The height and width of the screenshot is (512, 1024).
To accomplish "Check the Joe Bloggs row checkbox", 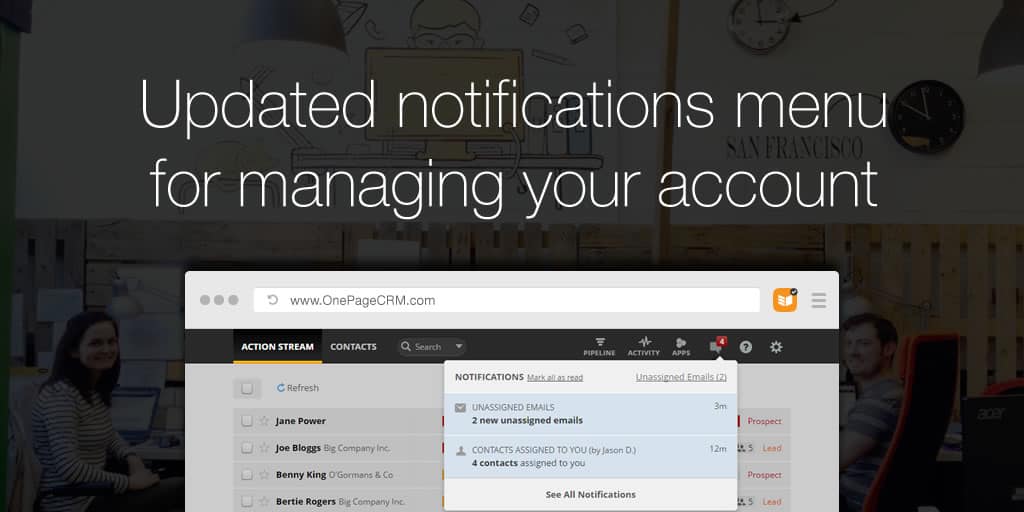I will tap(246, 448).
